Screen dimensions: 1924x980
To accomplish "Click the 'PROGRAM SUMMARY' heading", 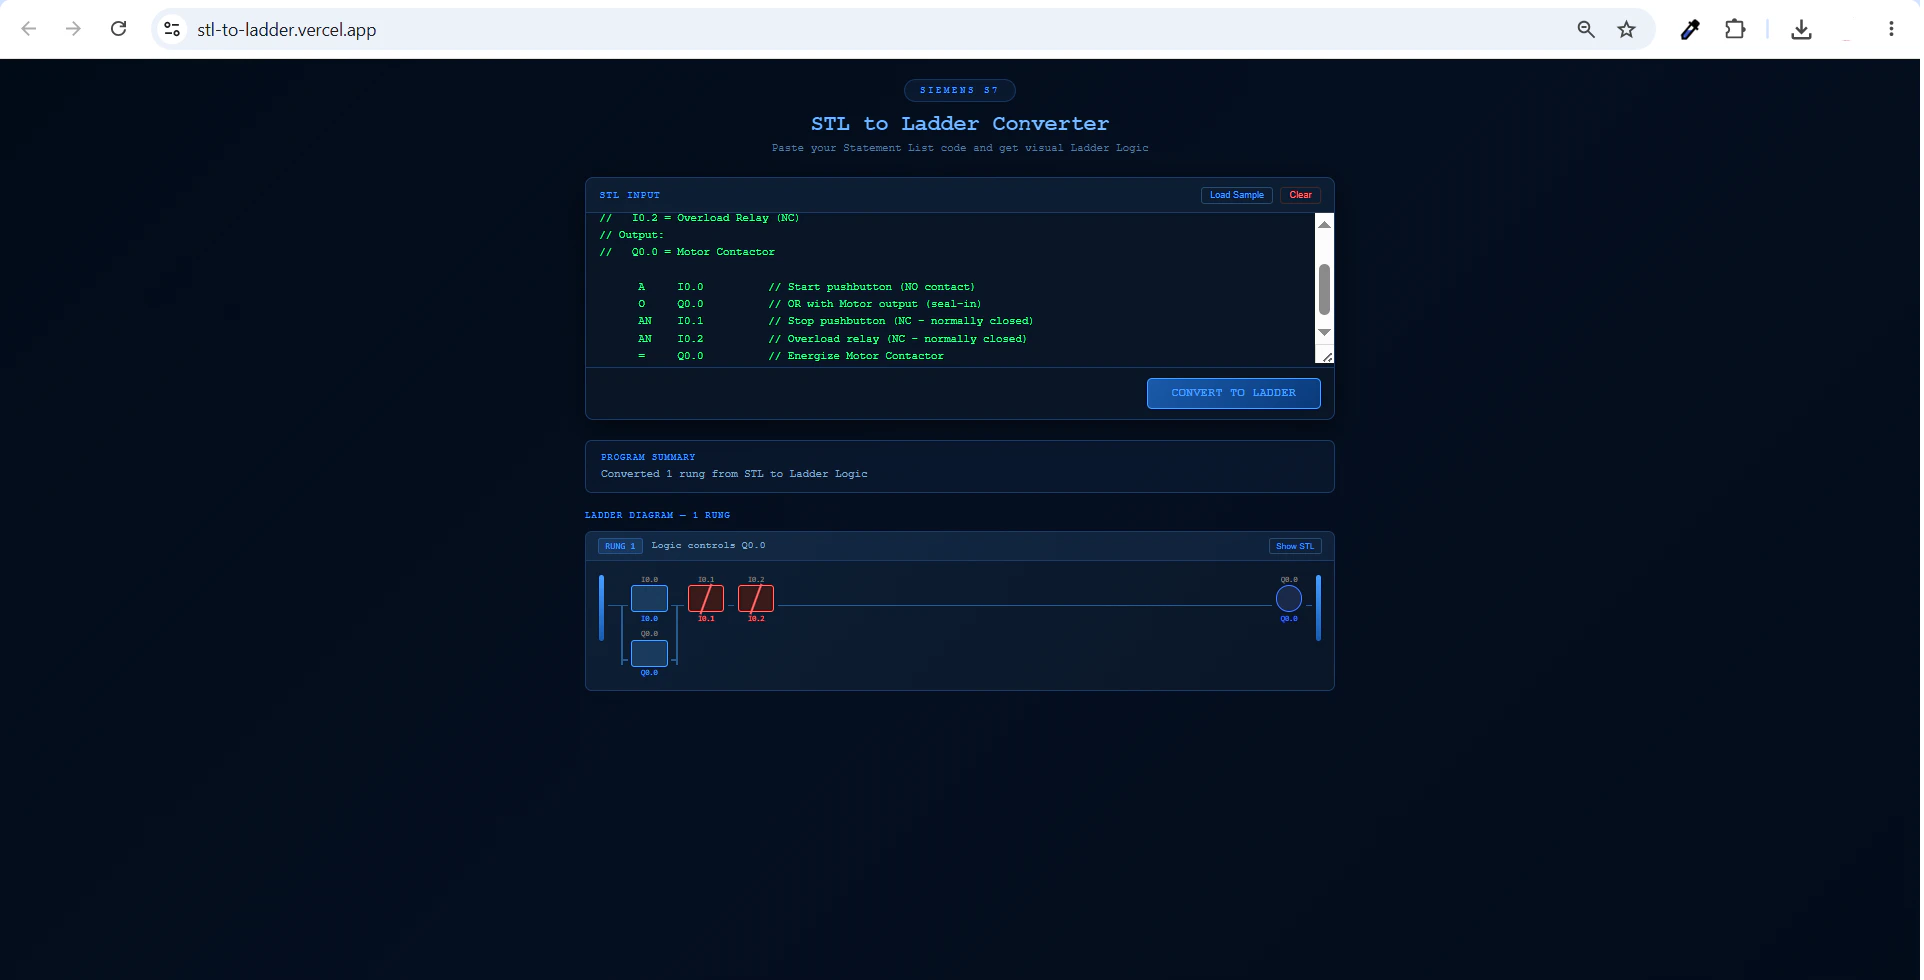I will pos(648,457).
